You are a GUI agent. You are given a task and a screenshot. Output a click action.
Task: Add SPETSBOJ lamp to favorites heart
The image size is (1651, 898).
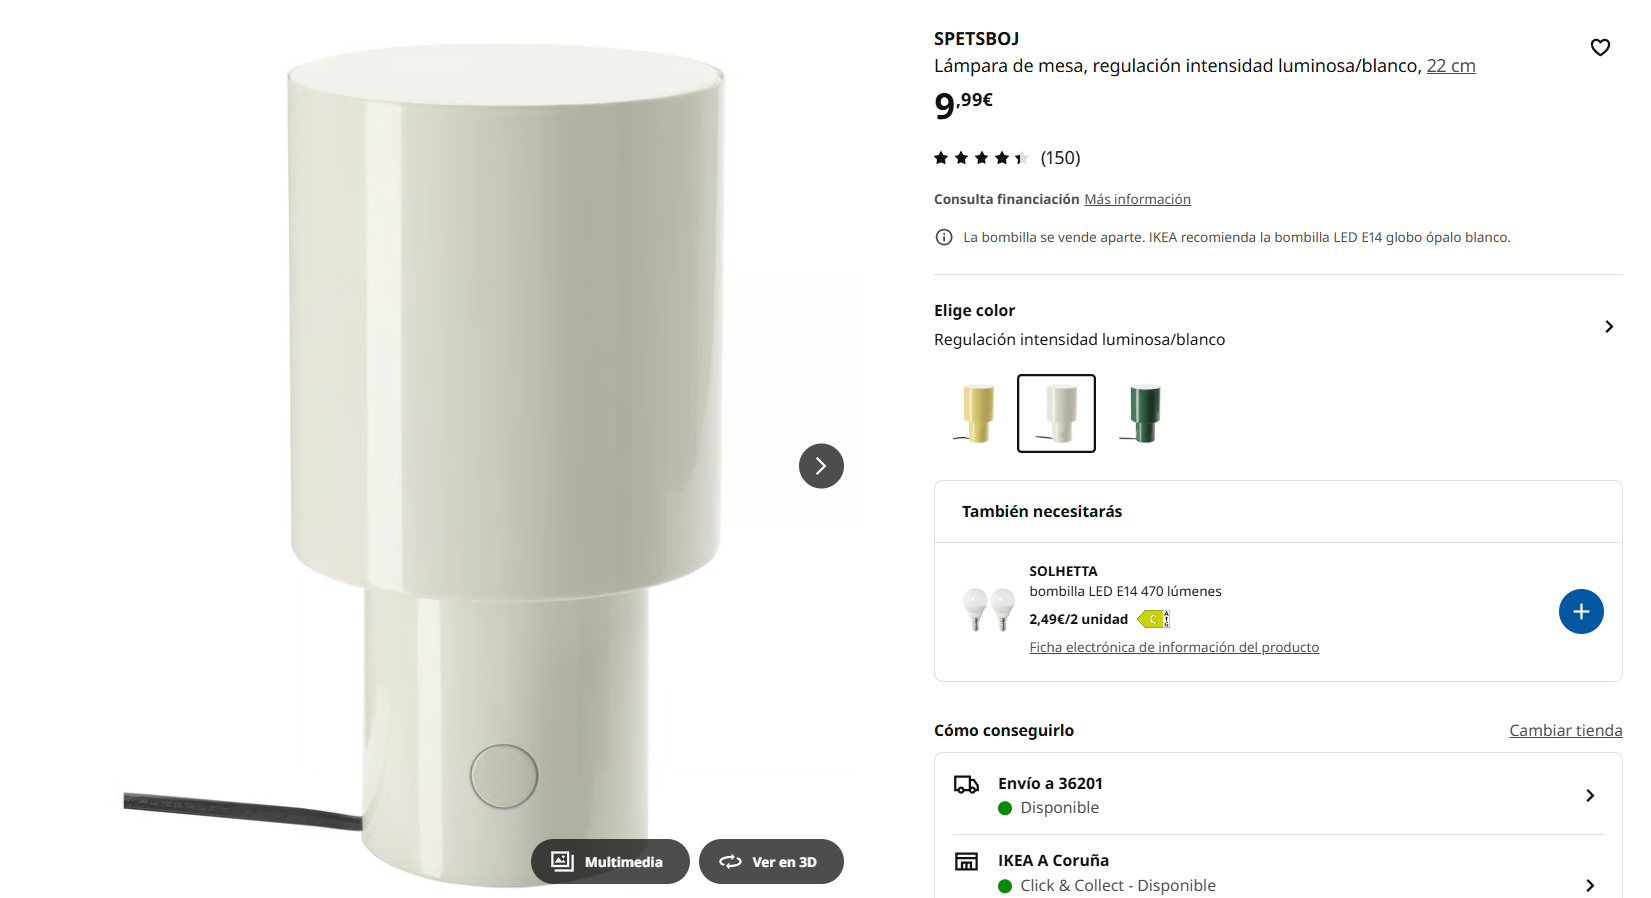[1600, 47]
